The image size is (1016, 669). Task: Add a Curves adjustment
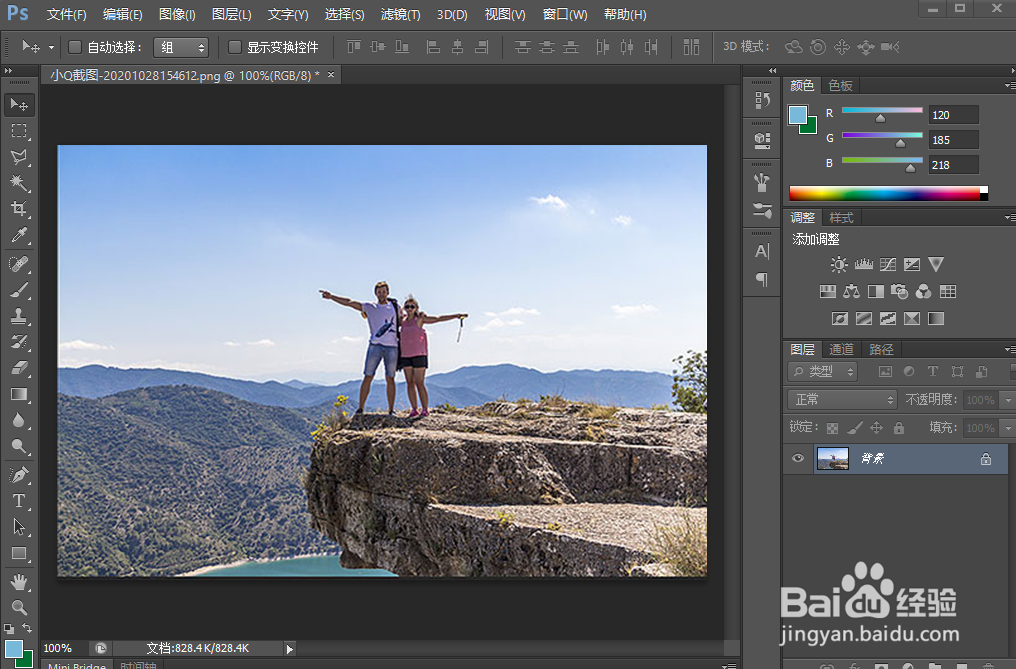coord(888,264)
